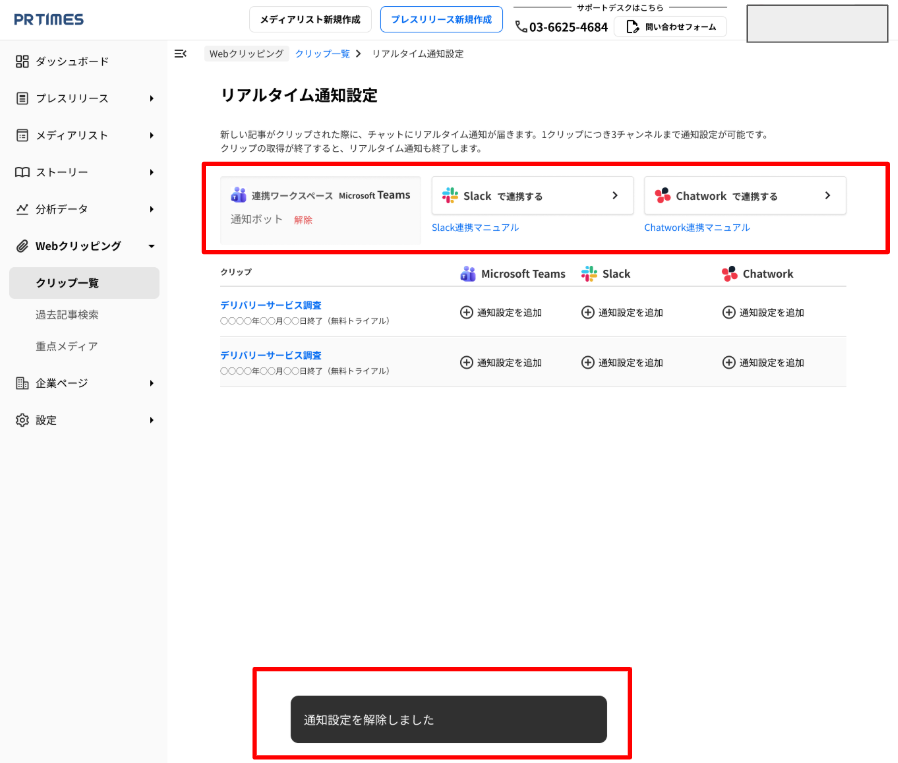898x763 pixels.
Task: Open the Chatwork連携マニュアル link
Action: point(697,227)
